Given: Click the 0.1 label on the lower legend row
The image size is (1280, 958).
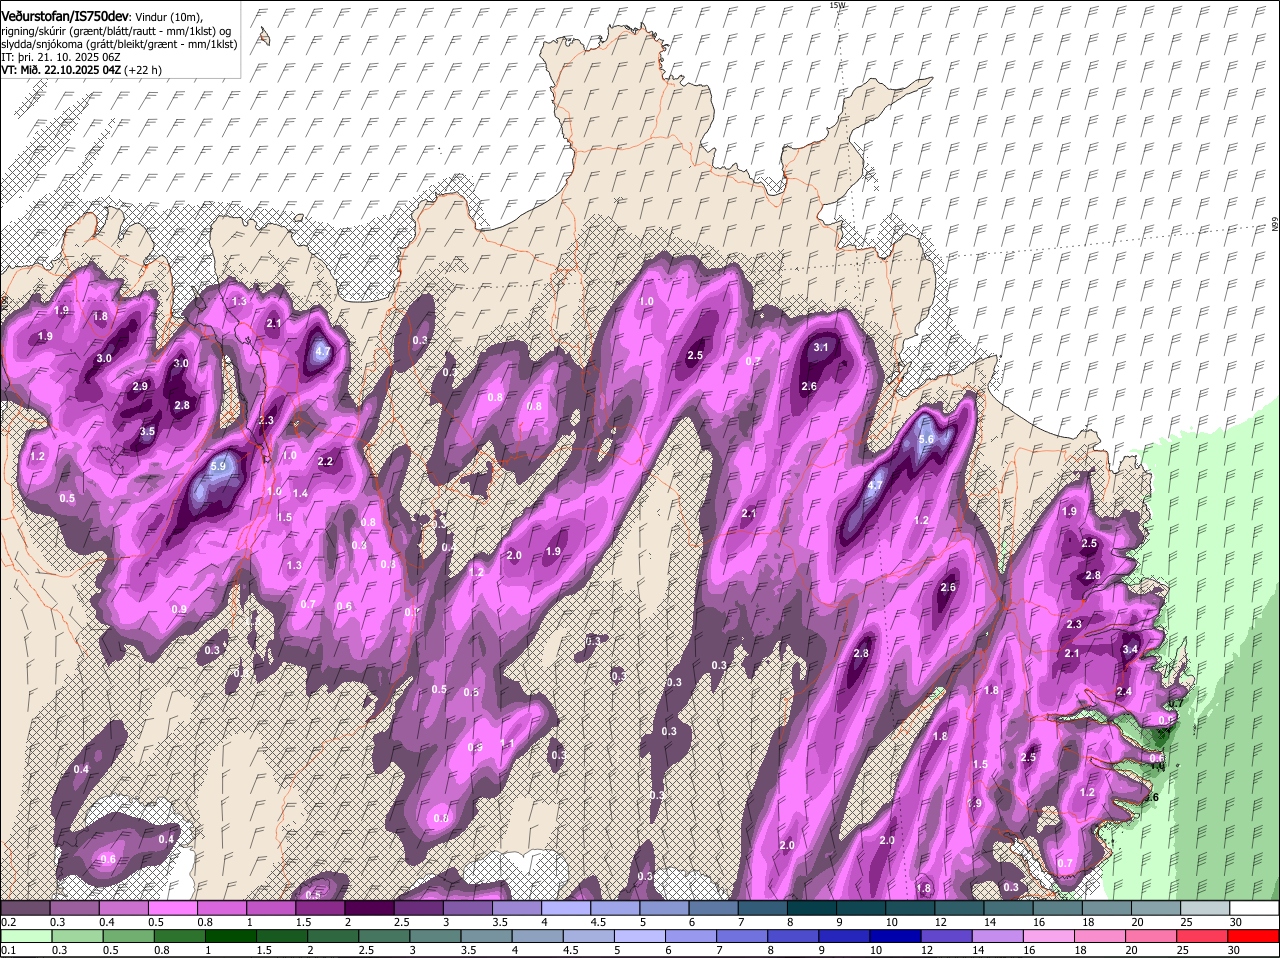Looking at the screenshot, I should click(8, 950).
